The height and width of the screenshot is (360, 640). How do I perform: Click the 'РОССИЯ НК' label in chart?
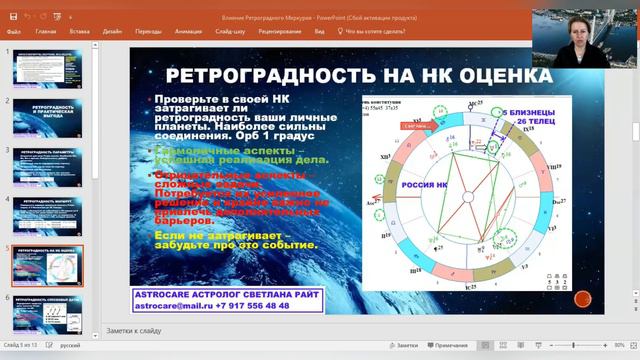(424, 185)
